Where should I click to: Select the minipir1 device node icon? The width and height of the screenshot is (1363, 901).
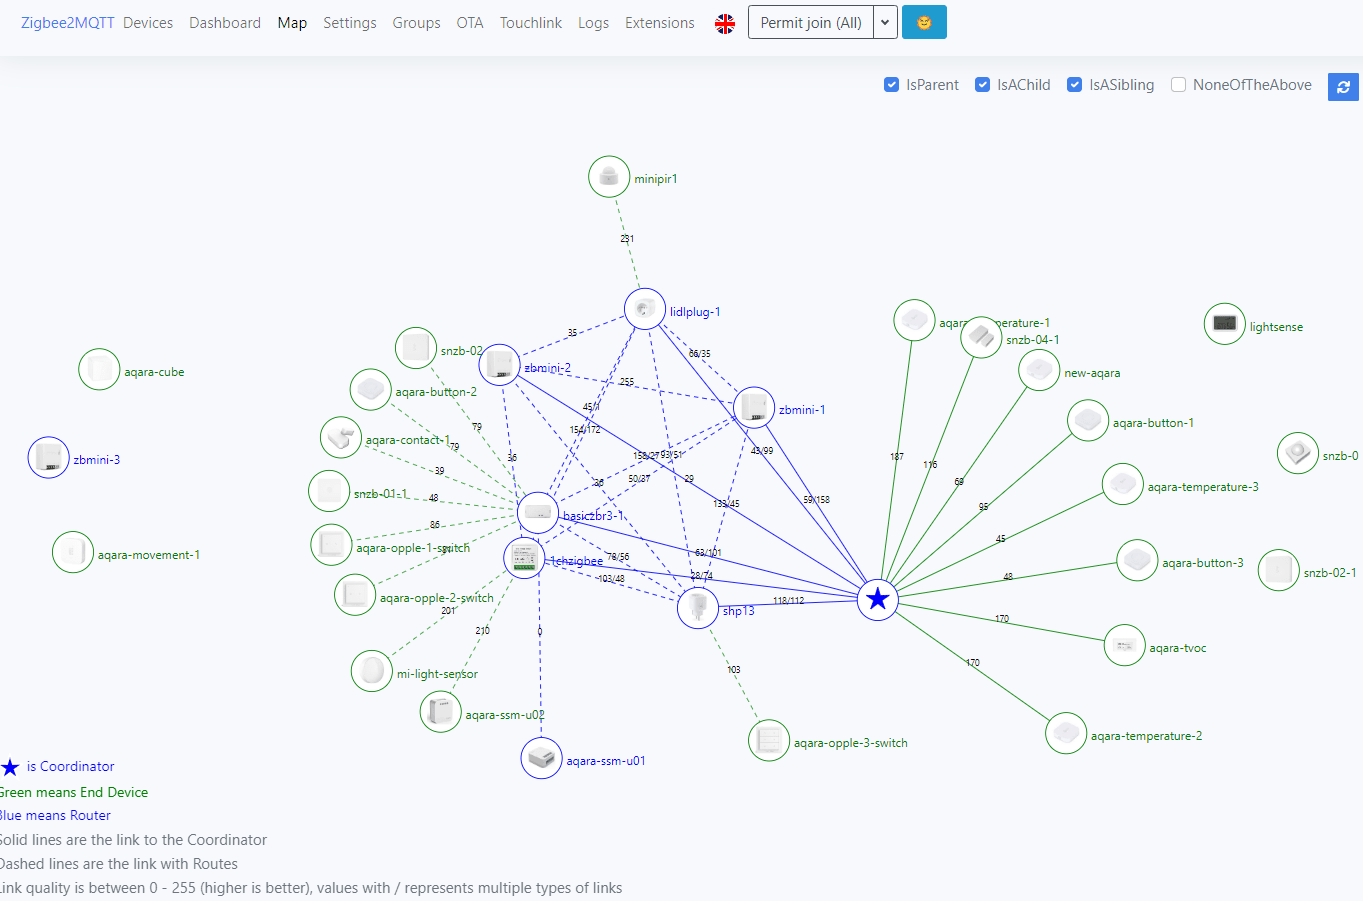coord(609,177)
